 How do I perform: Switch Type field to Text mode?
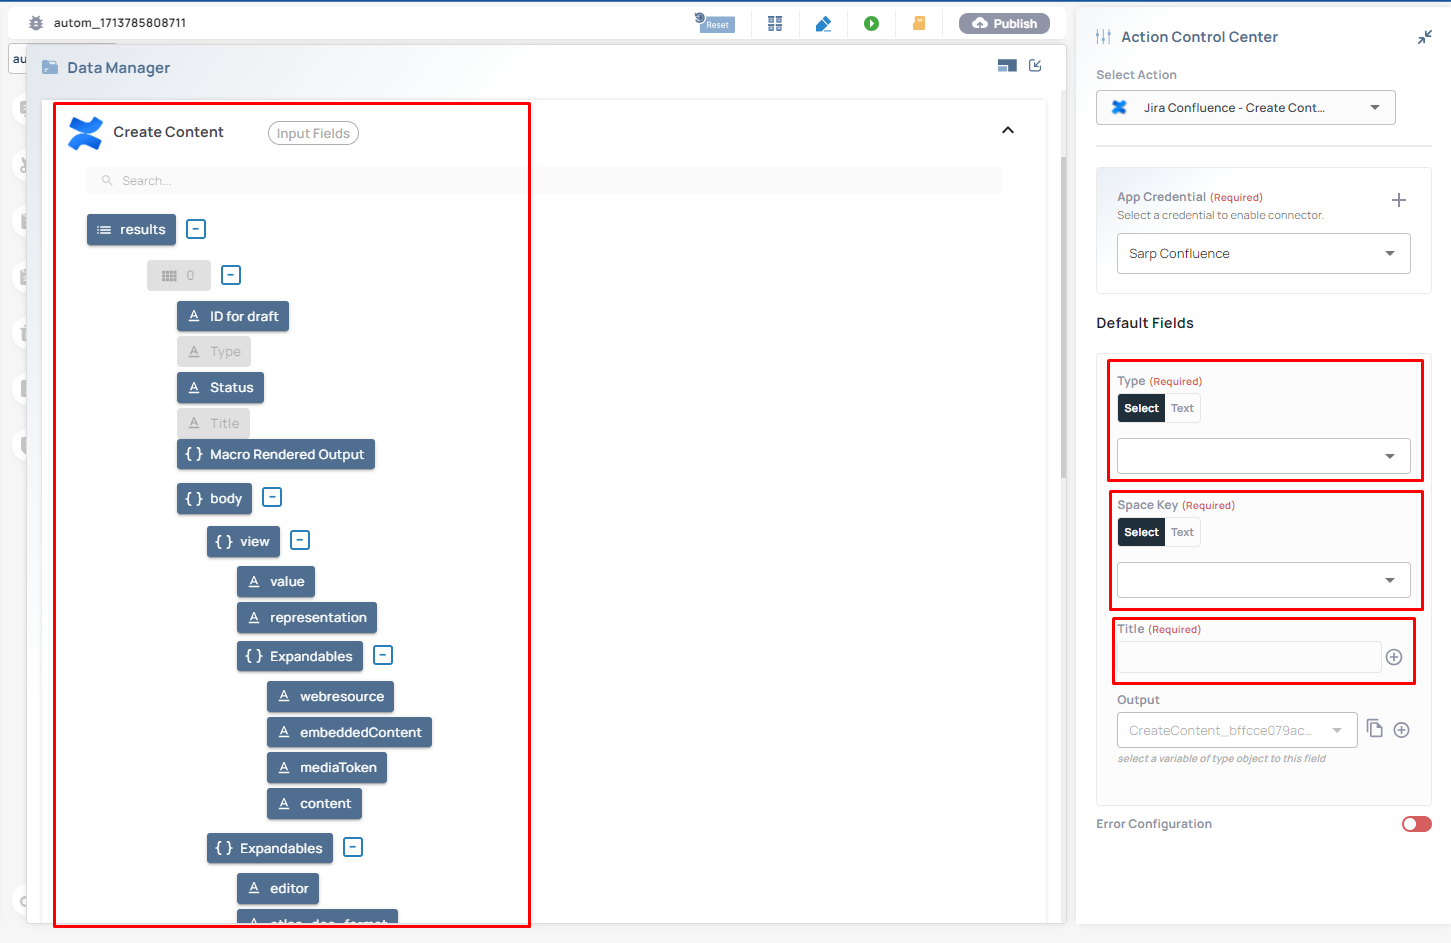click(x=1182, y=408)
